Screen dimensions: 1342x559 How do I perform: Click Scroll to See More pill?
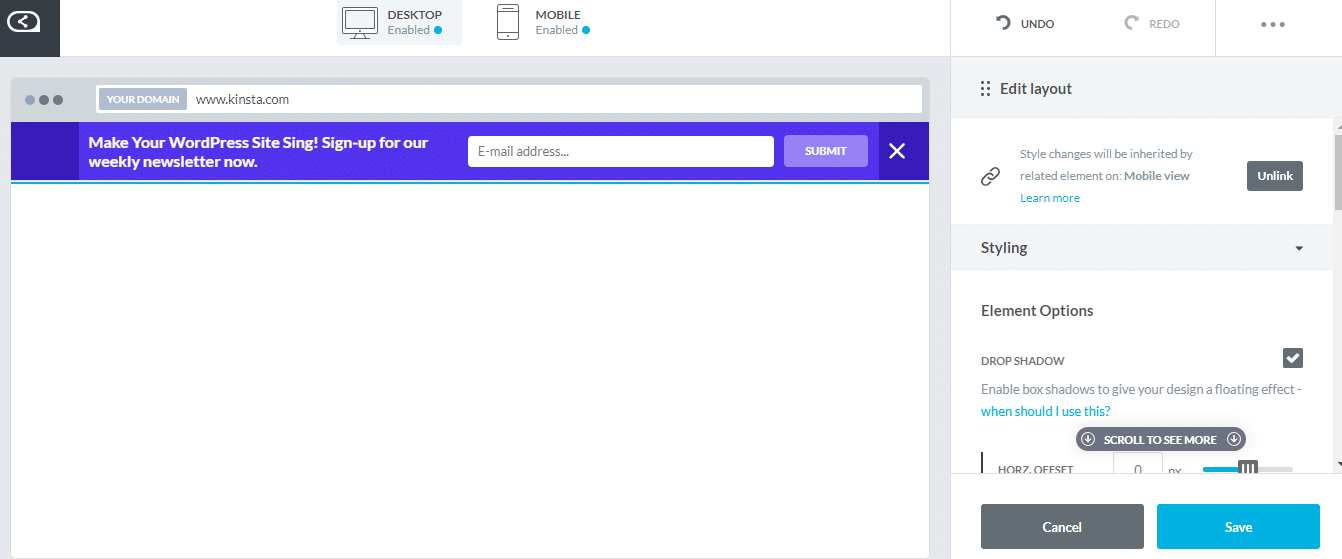(1160, 439)
